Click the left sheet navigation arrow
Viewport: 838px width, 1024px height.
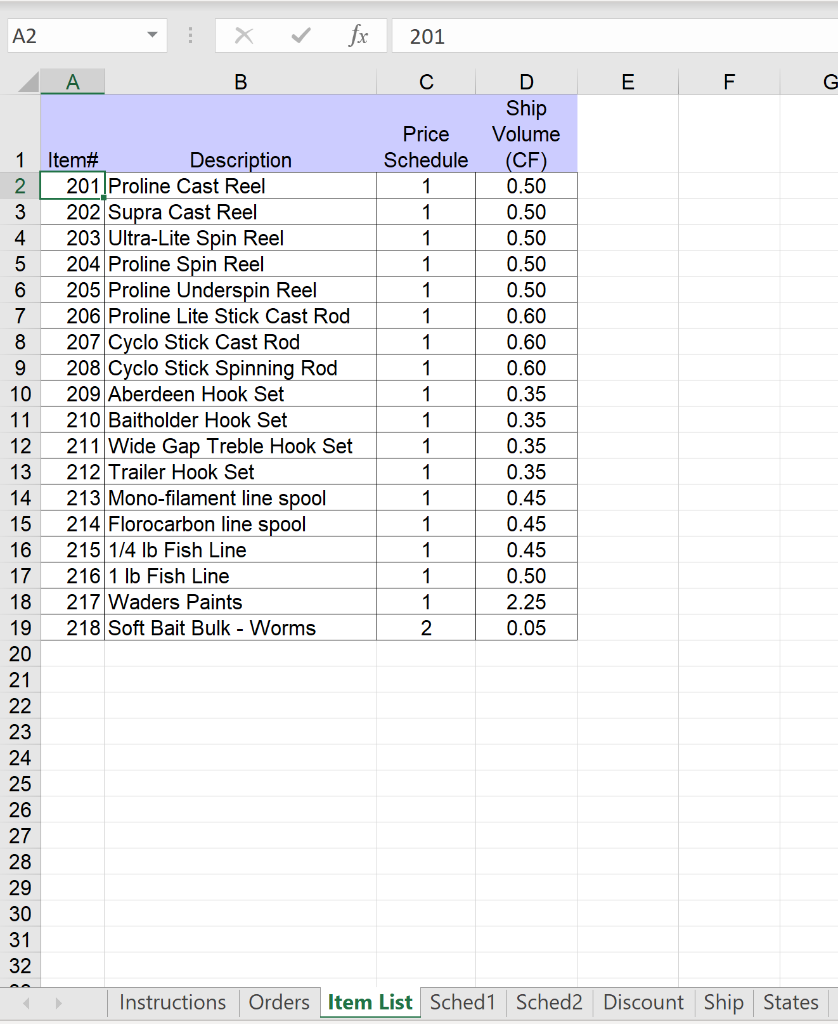26,1002
